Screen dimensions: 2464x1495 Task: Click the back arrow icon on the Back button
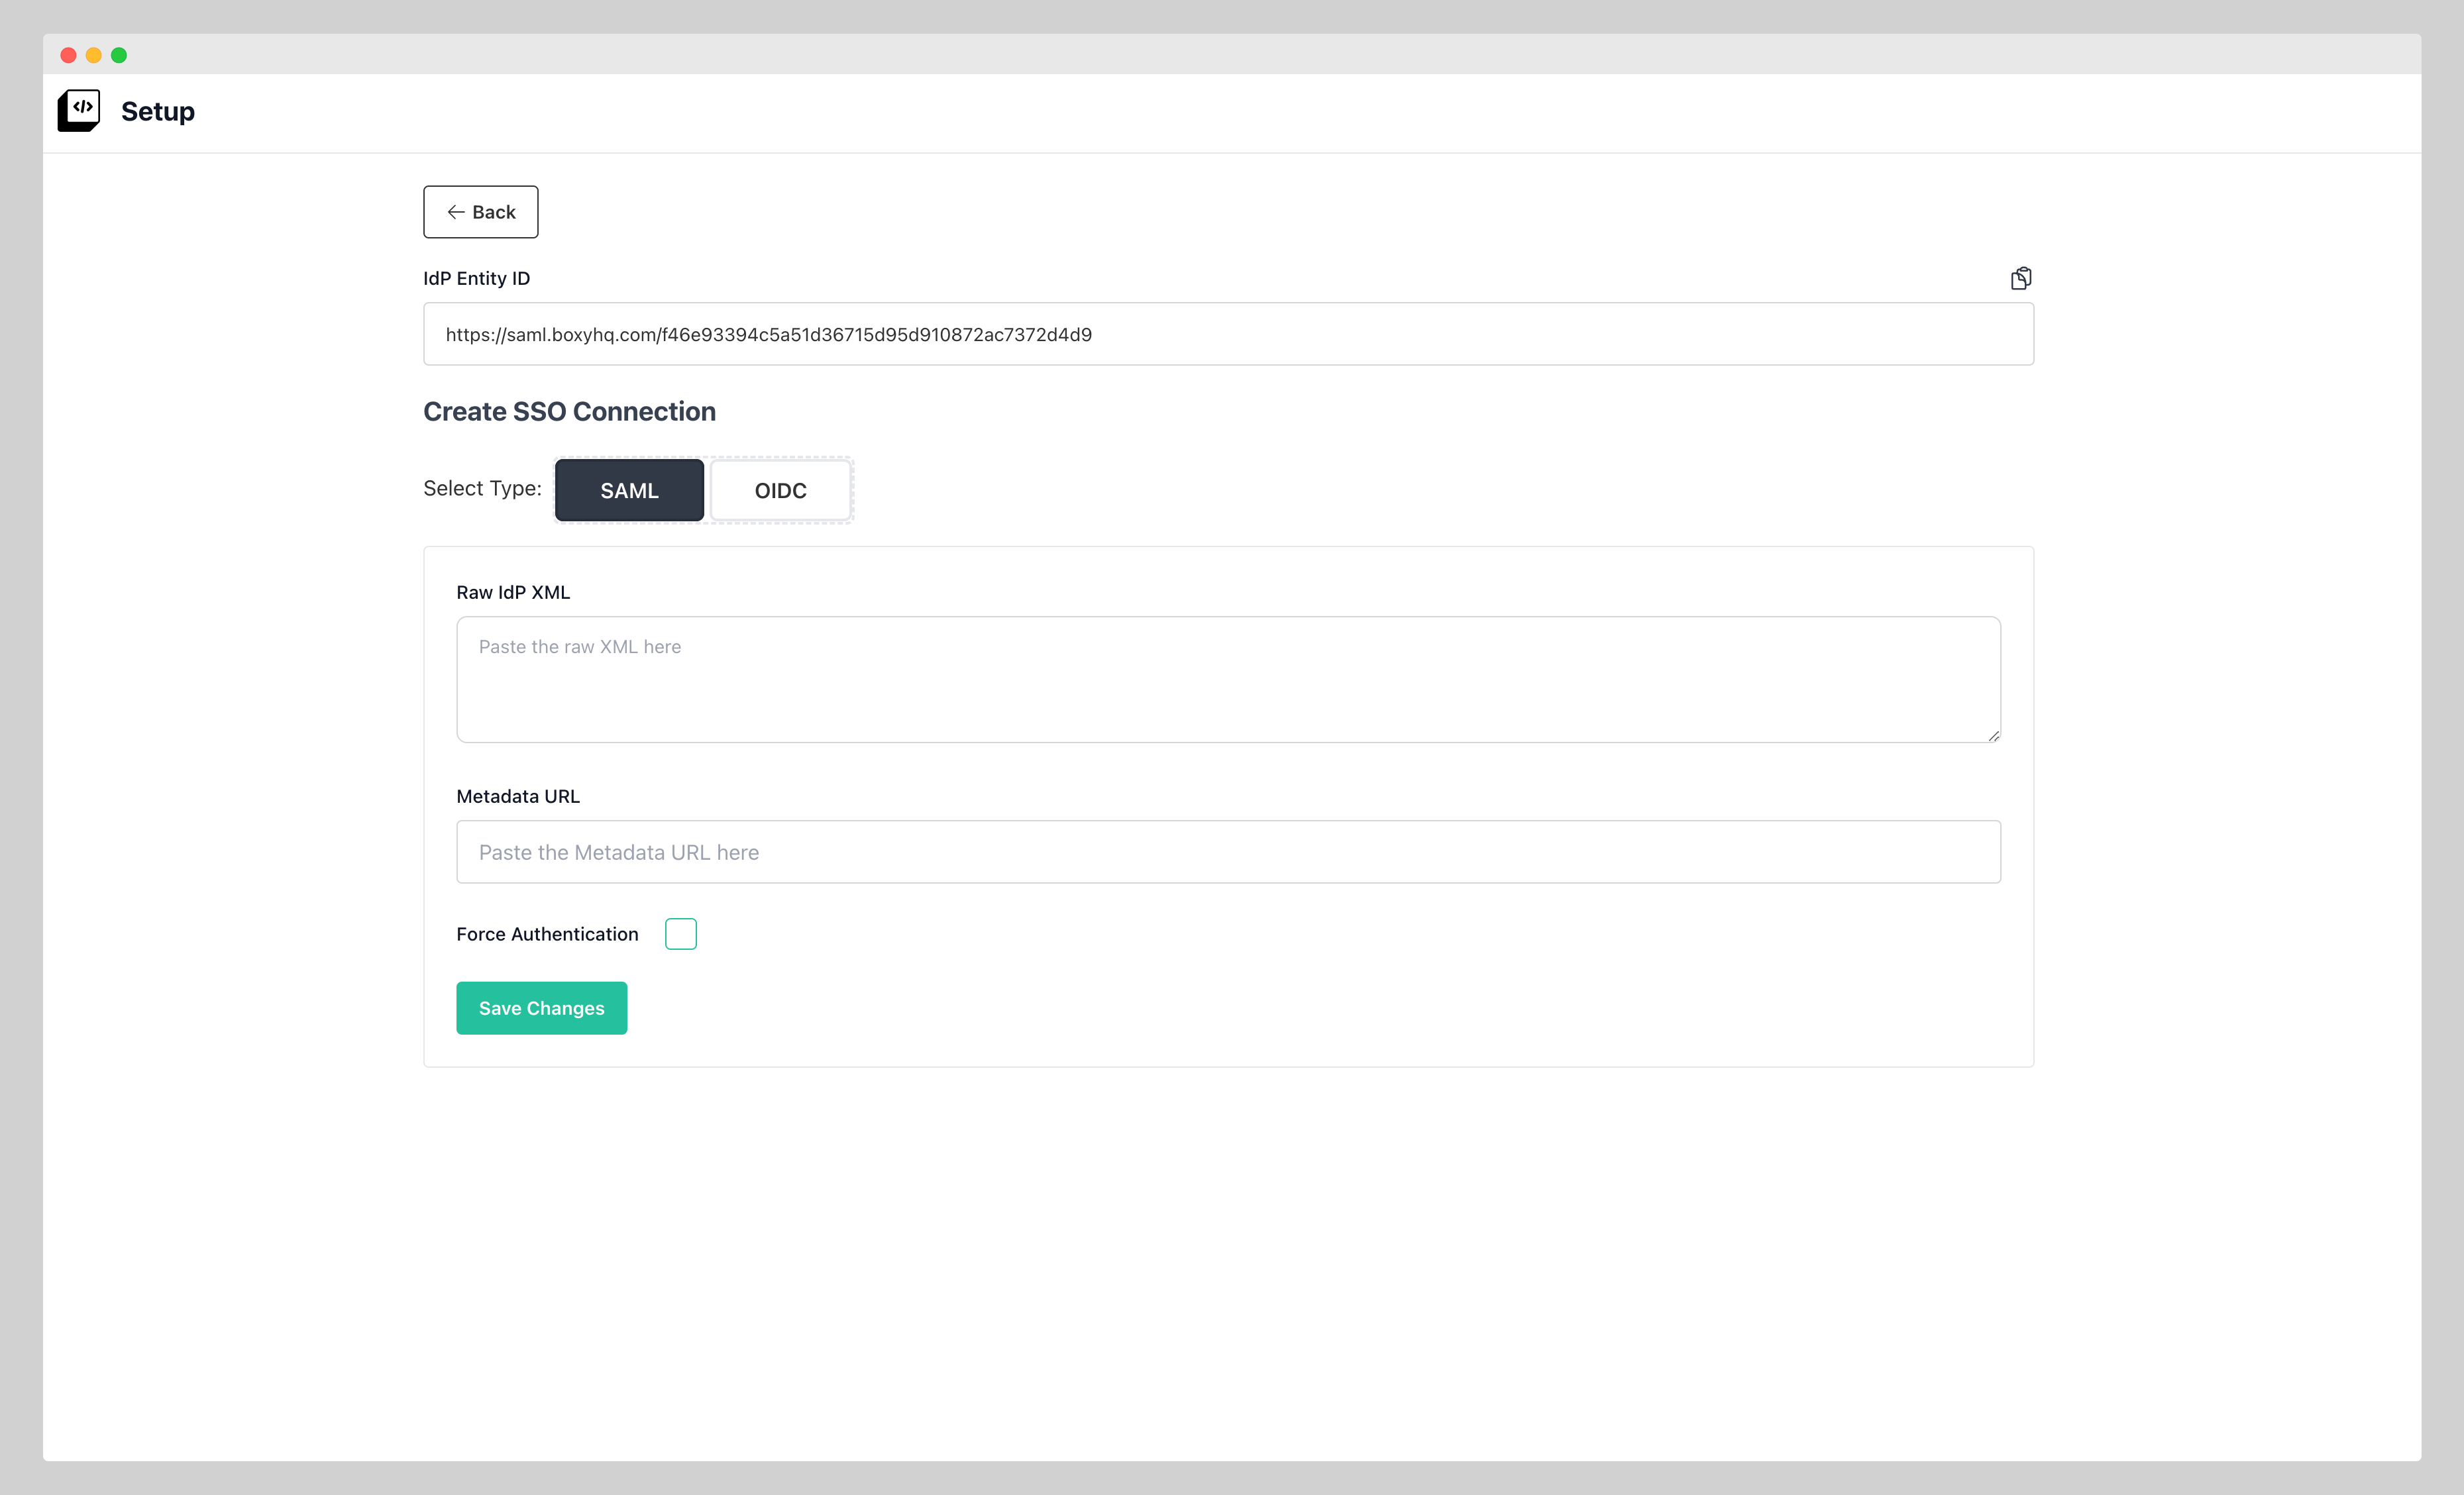(x=456, y=212)
